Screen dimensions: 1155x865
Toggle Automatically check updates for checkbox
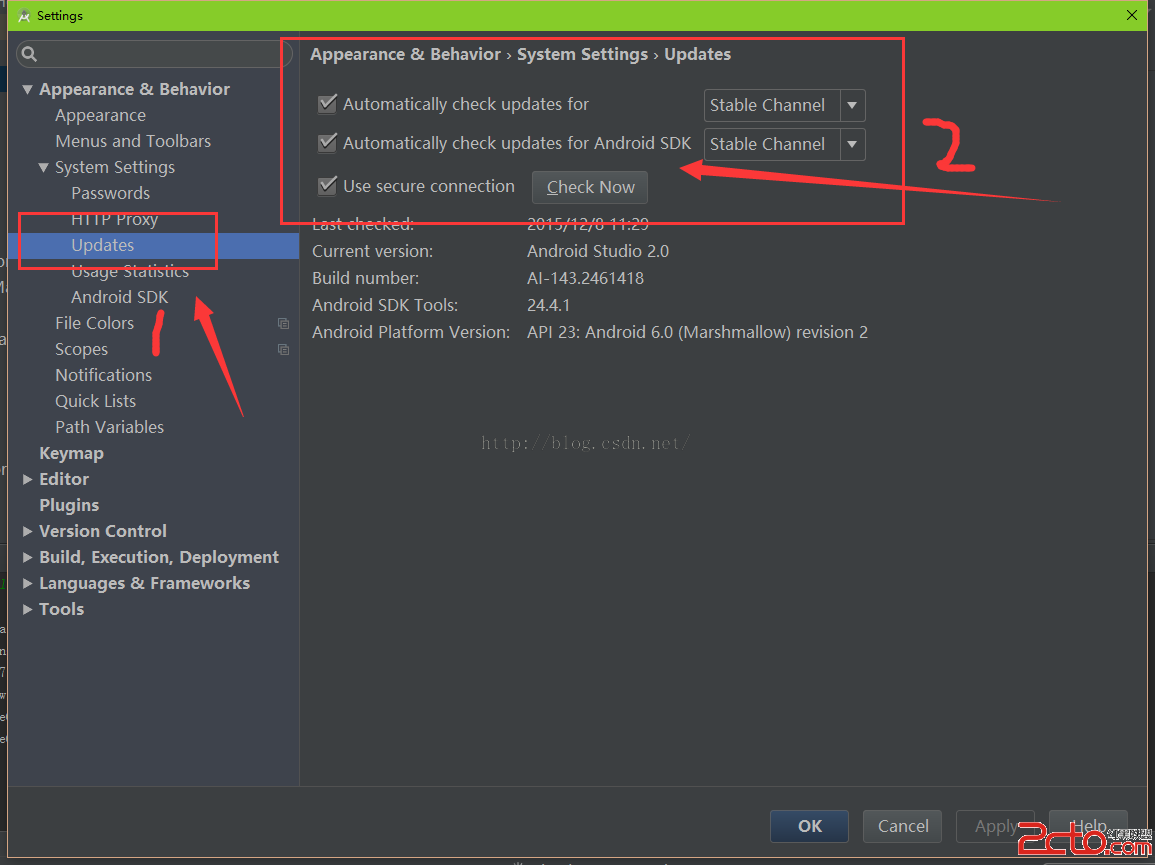[327, 104]
